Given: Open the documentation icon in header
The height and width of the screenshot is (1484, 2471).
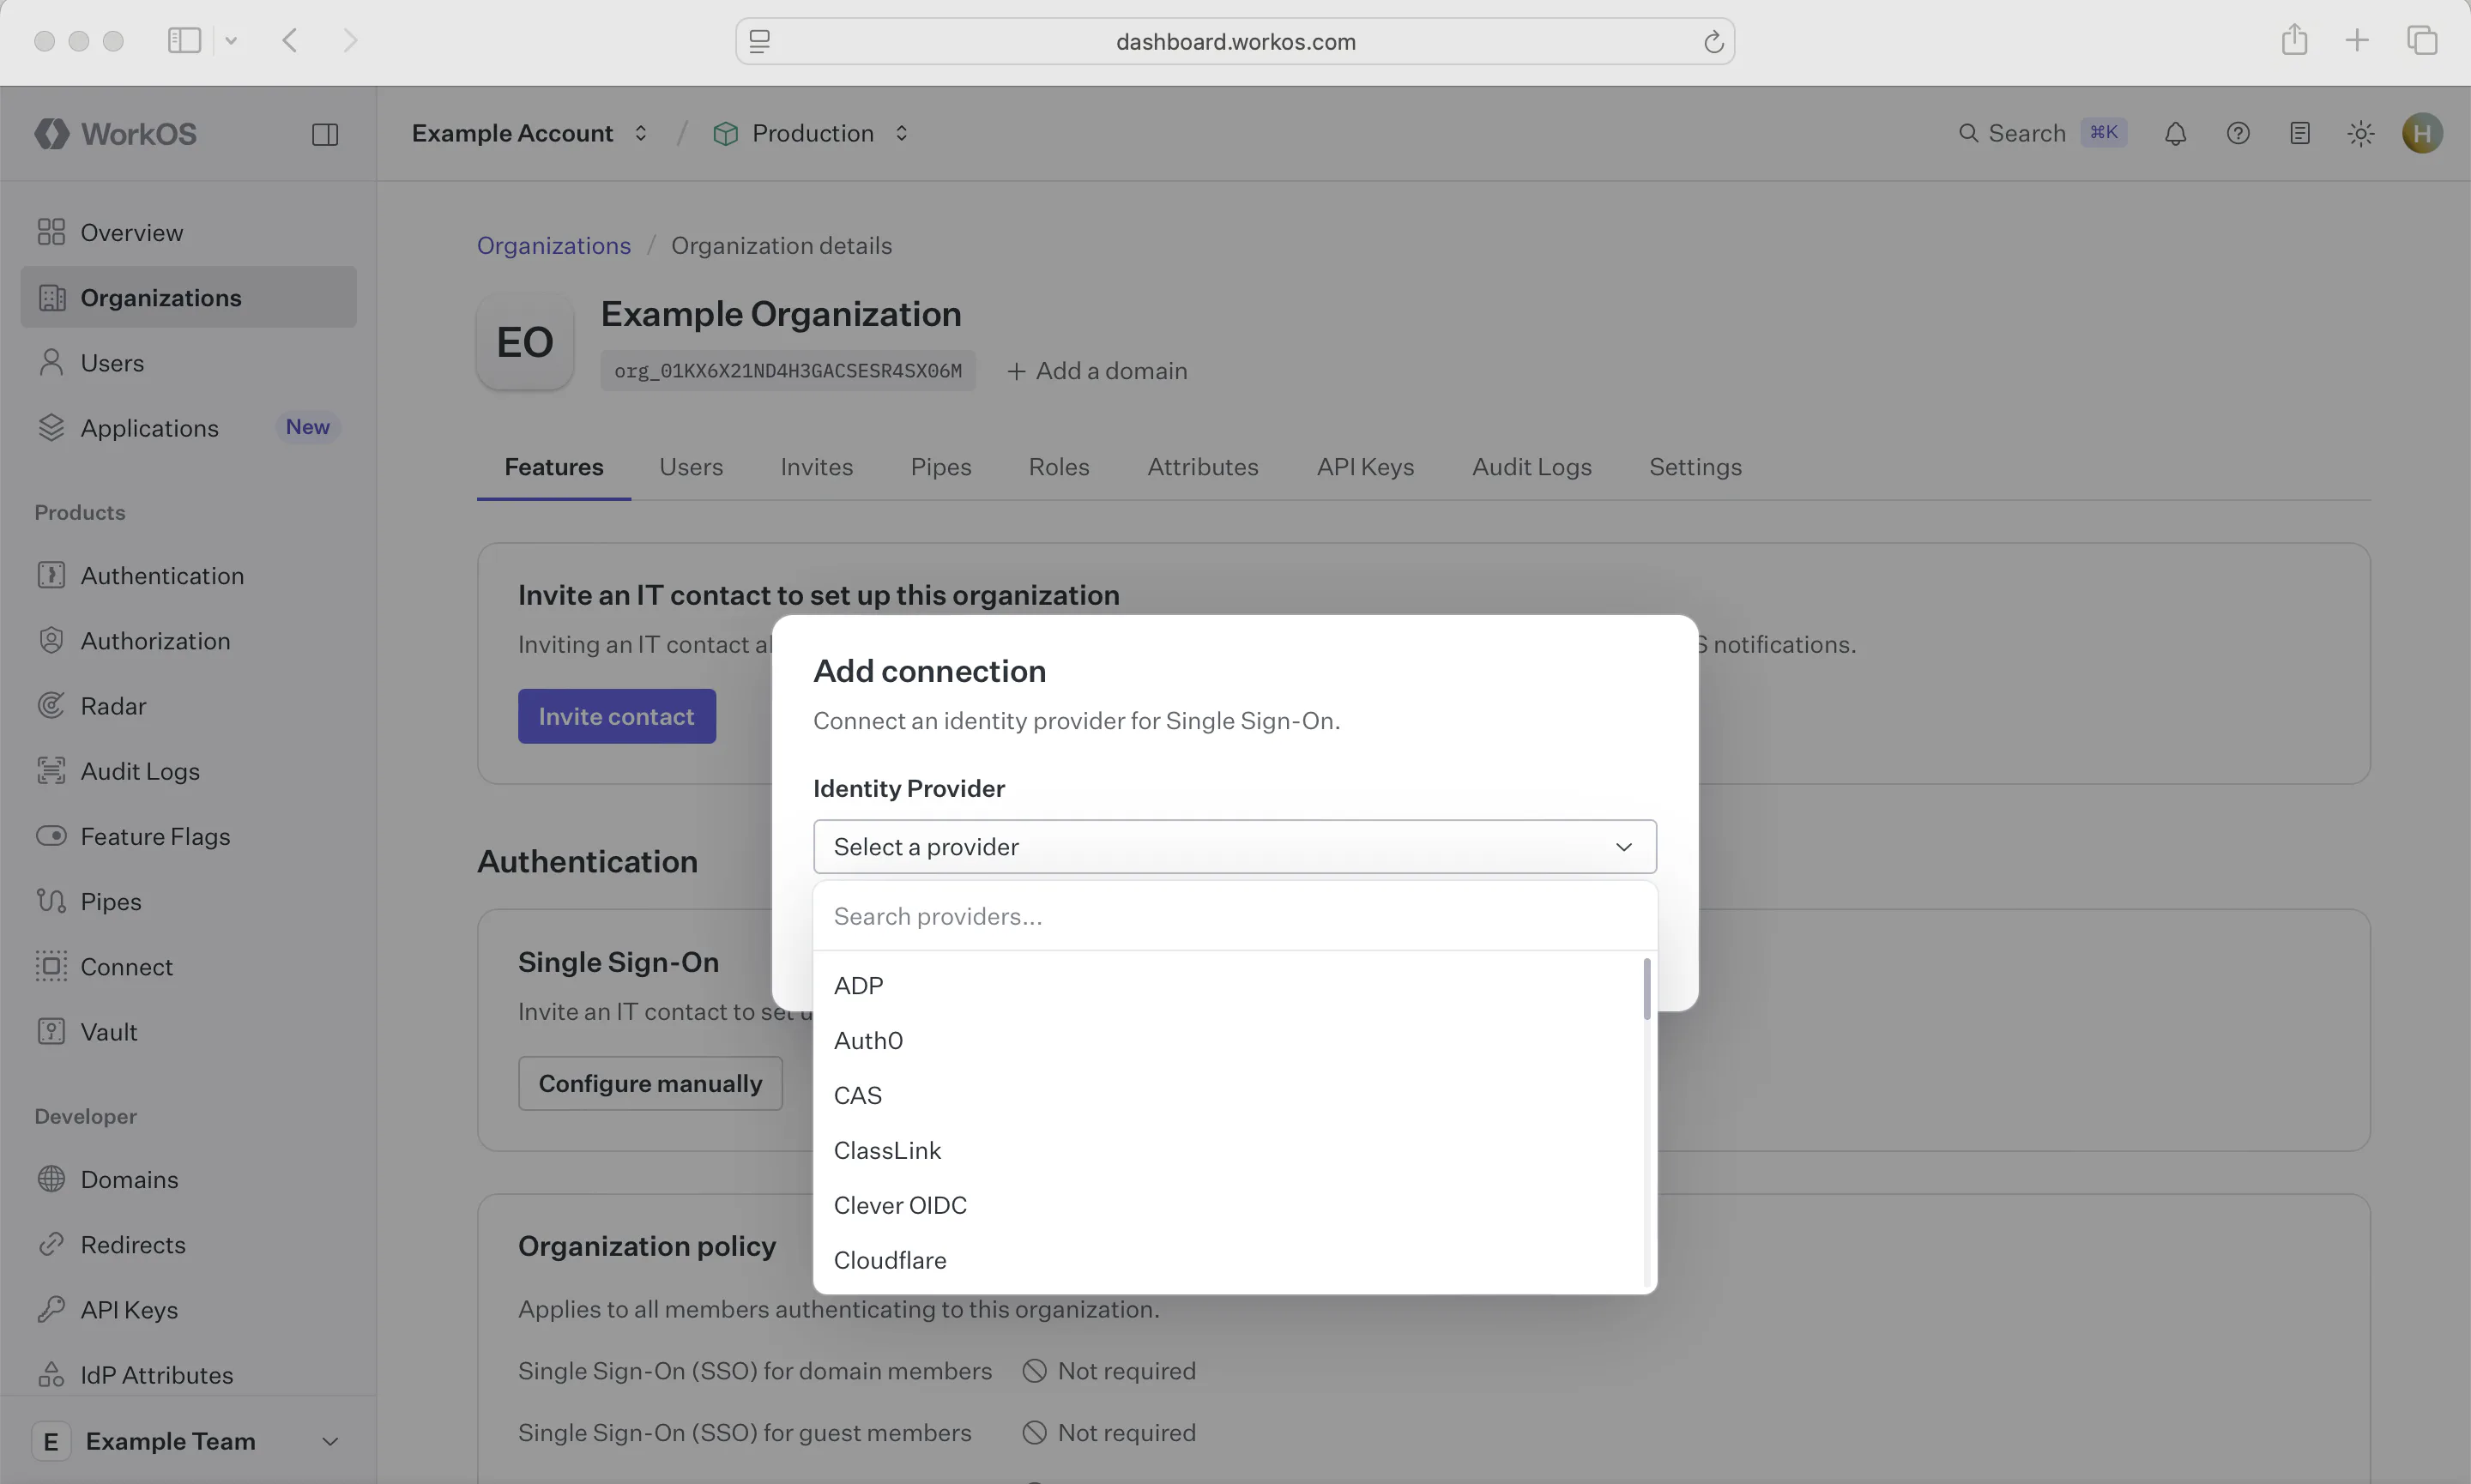Looking at the screenshot, I should coord(2299,133).
